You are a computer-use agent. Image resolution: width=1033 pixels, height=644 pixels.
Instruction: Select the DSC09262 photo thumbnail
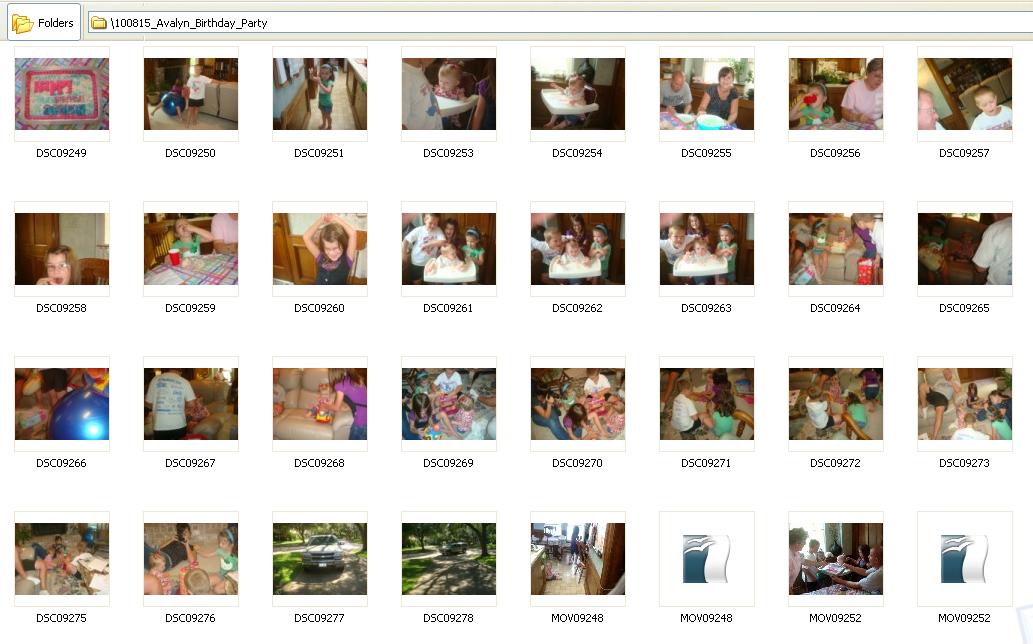578,249
